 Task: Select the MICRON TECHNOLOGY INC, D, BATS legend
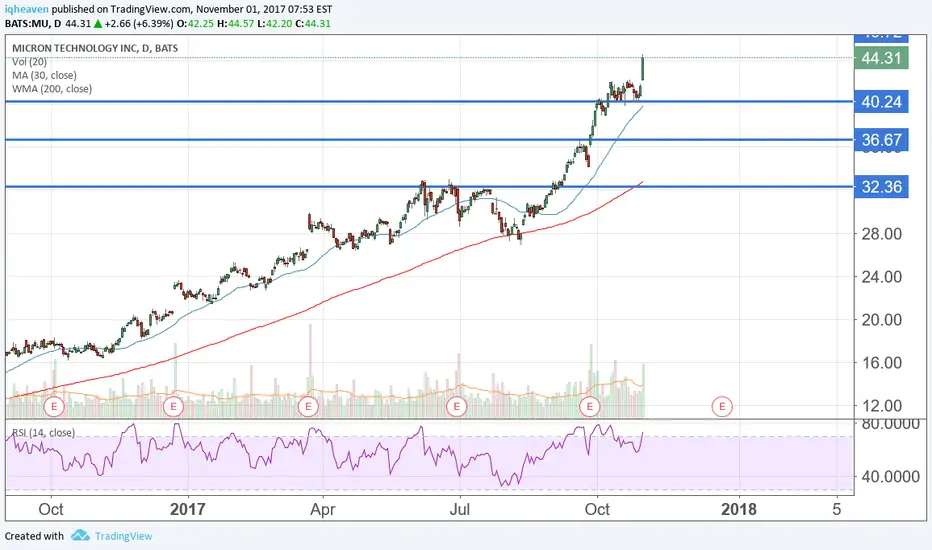(x=95, y=48)
